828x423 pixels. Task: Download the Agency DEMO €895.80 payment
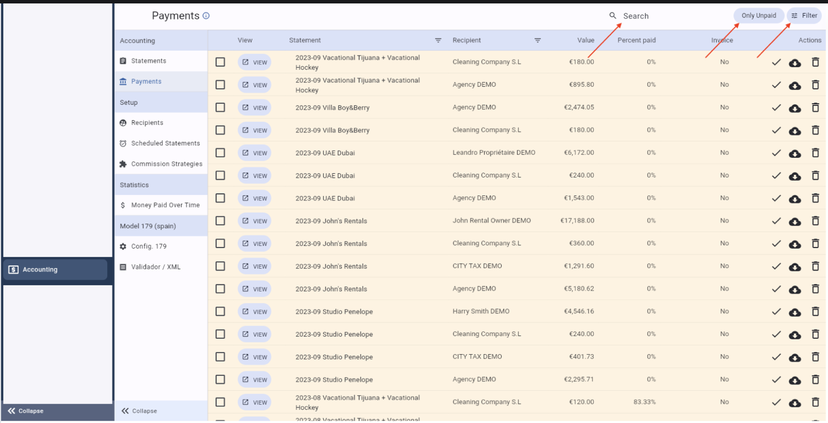795,86
